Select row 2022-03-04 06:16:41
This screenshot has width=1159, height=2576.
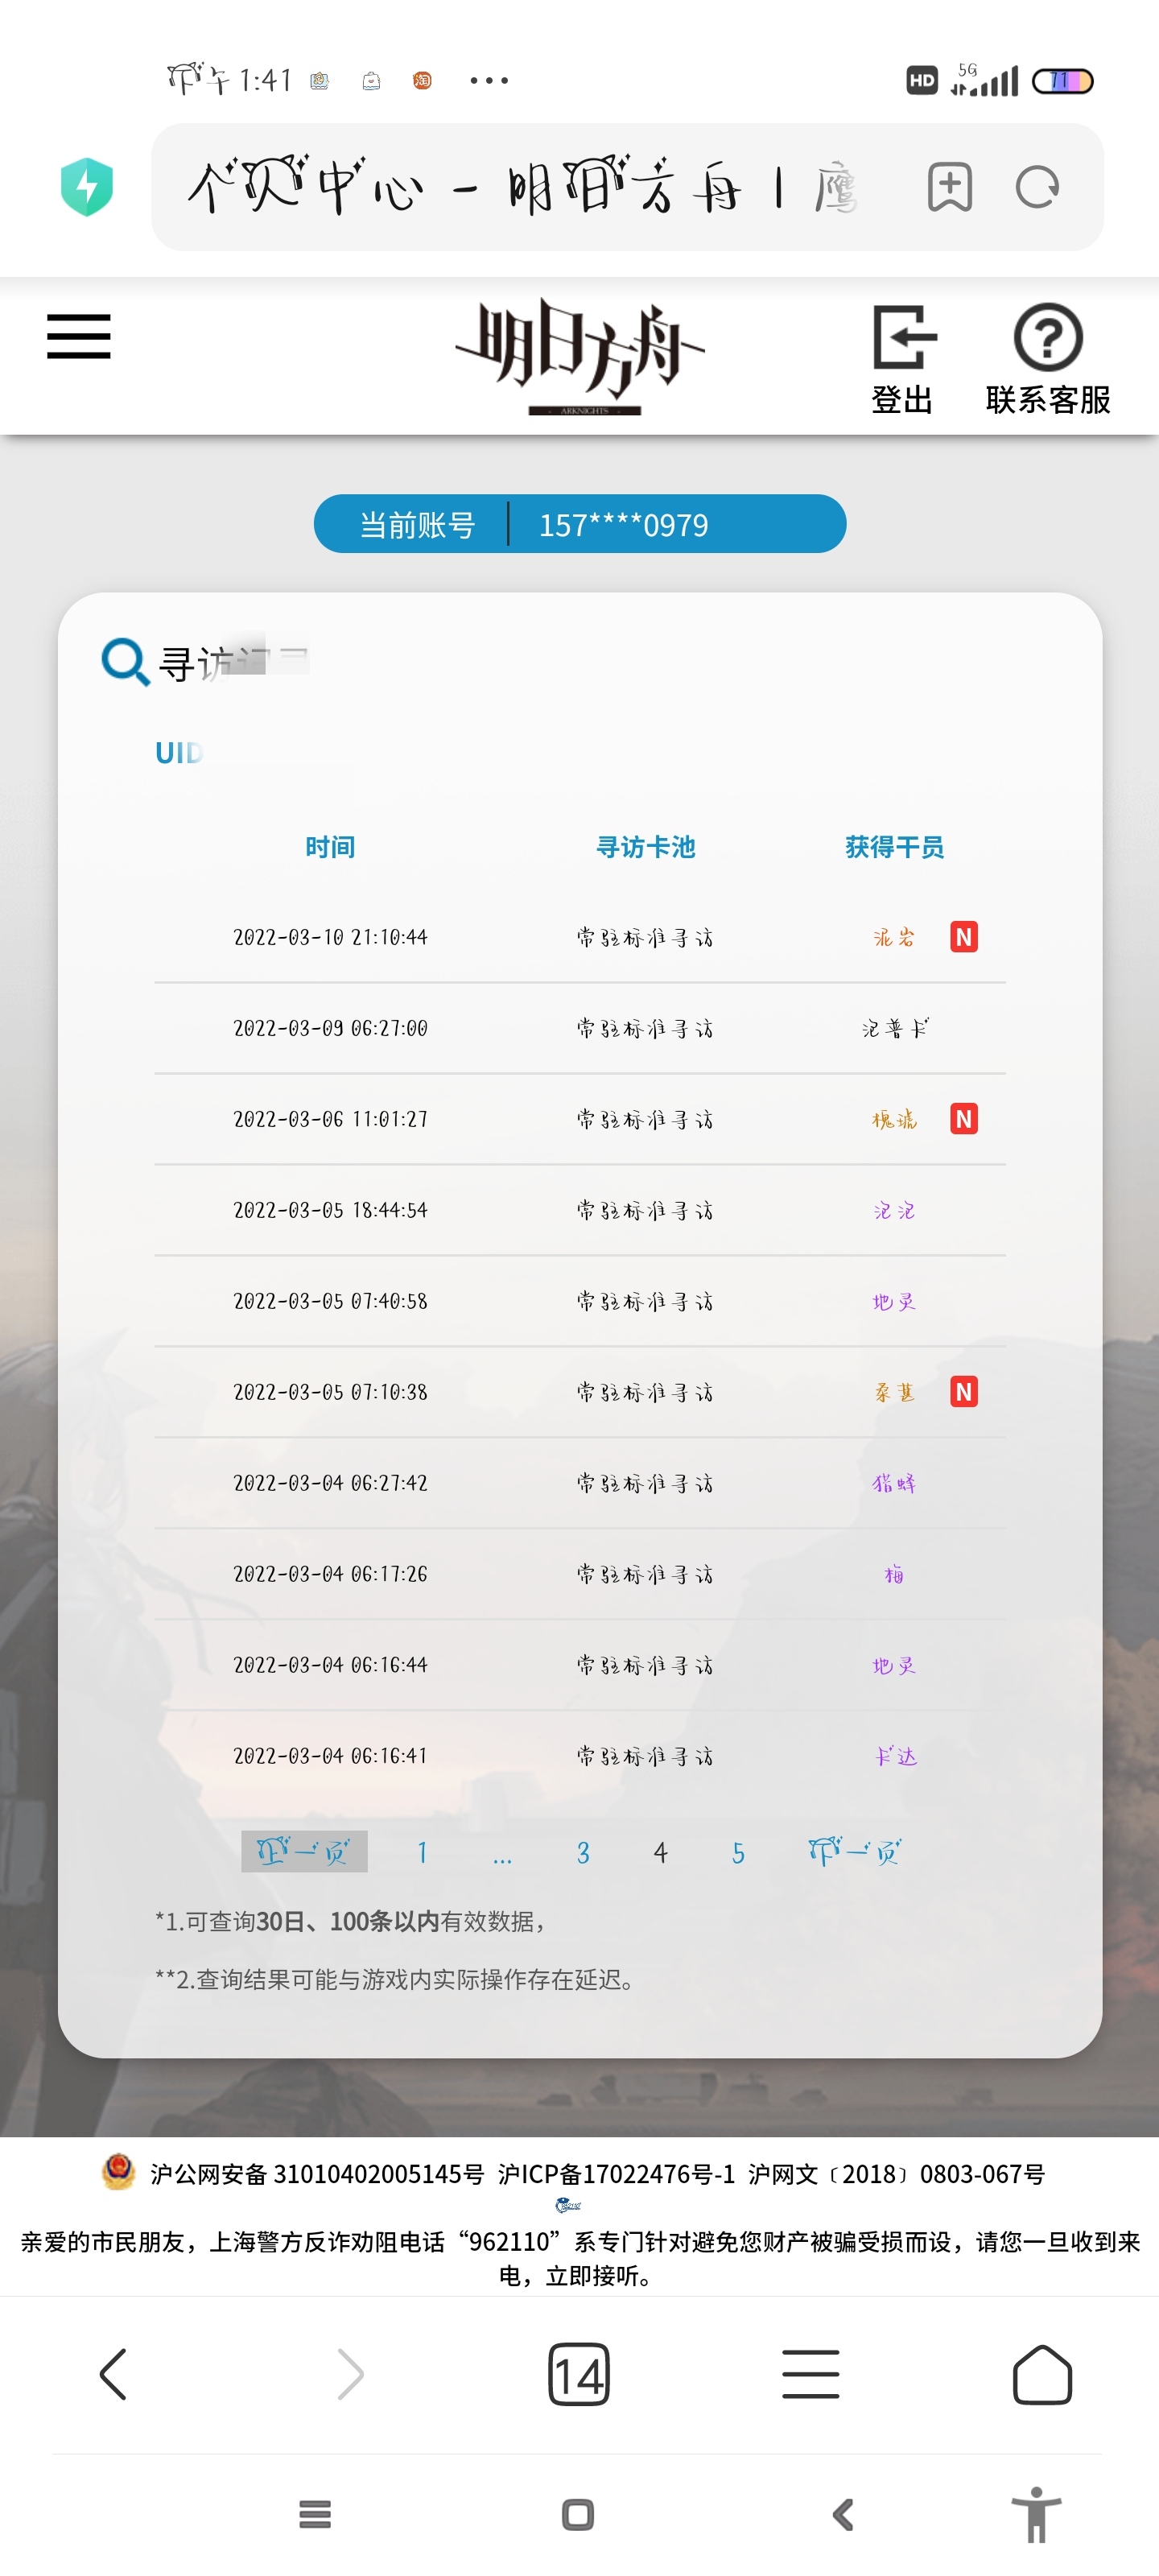tap(580, 1756)
